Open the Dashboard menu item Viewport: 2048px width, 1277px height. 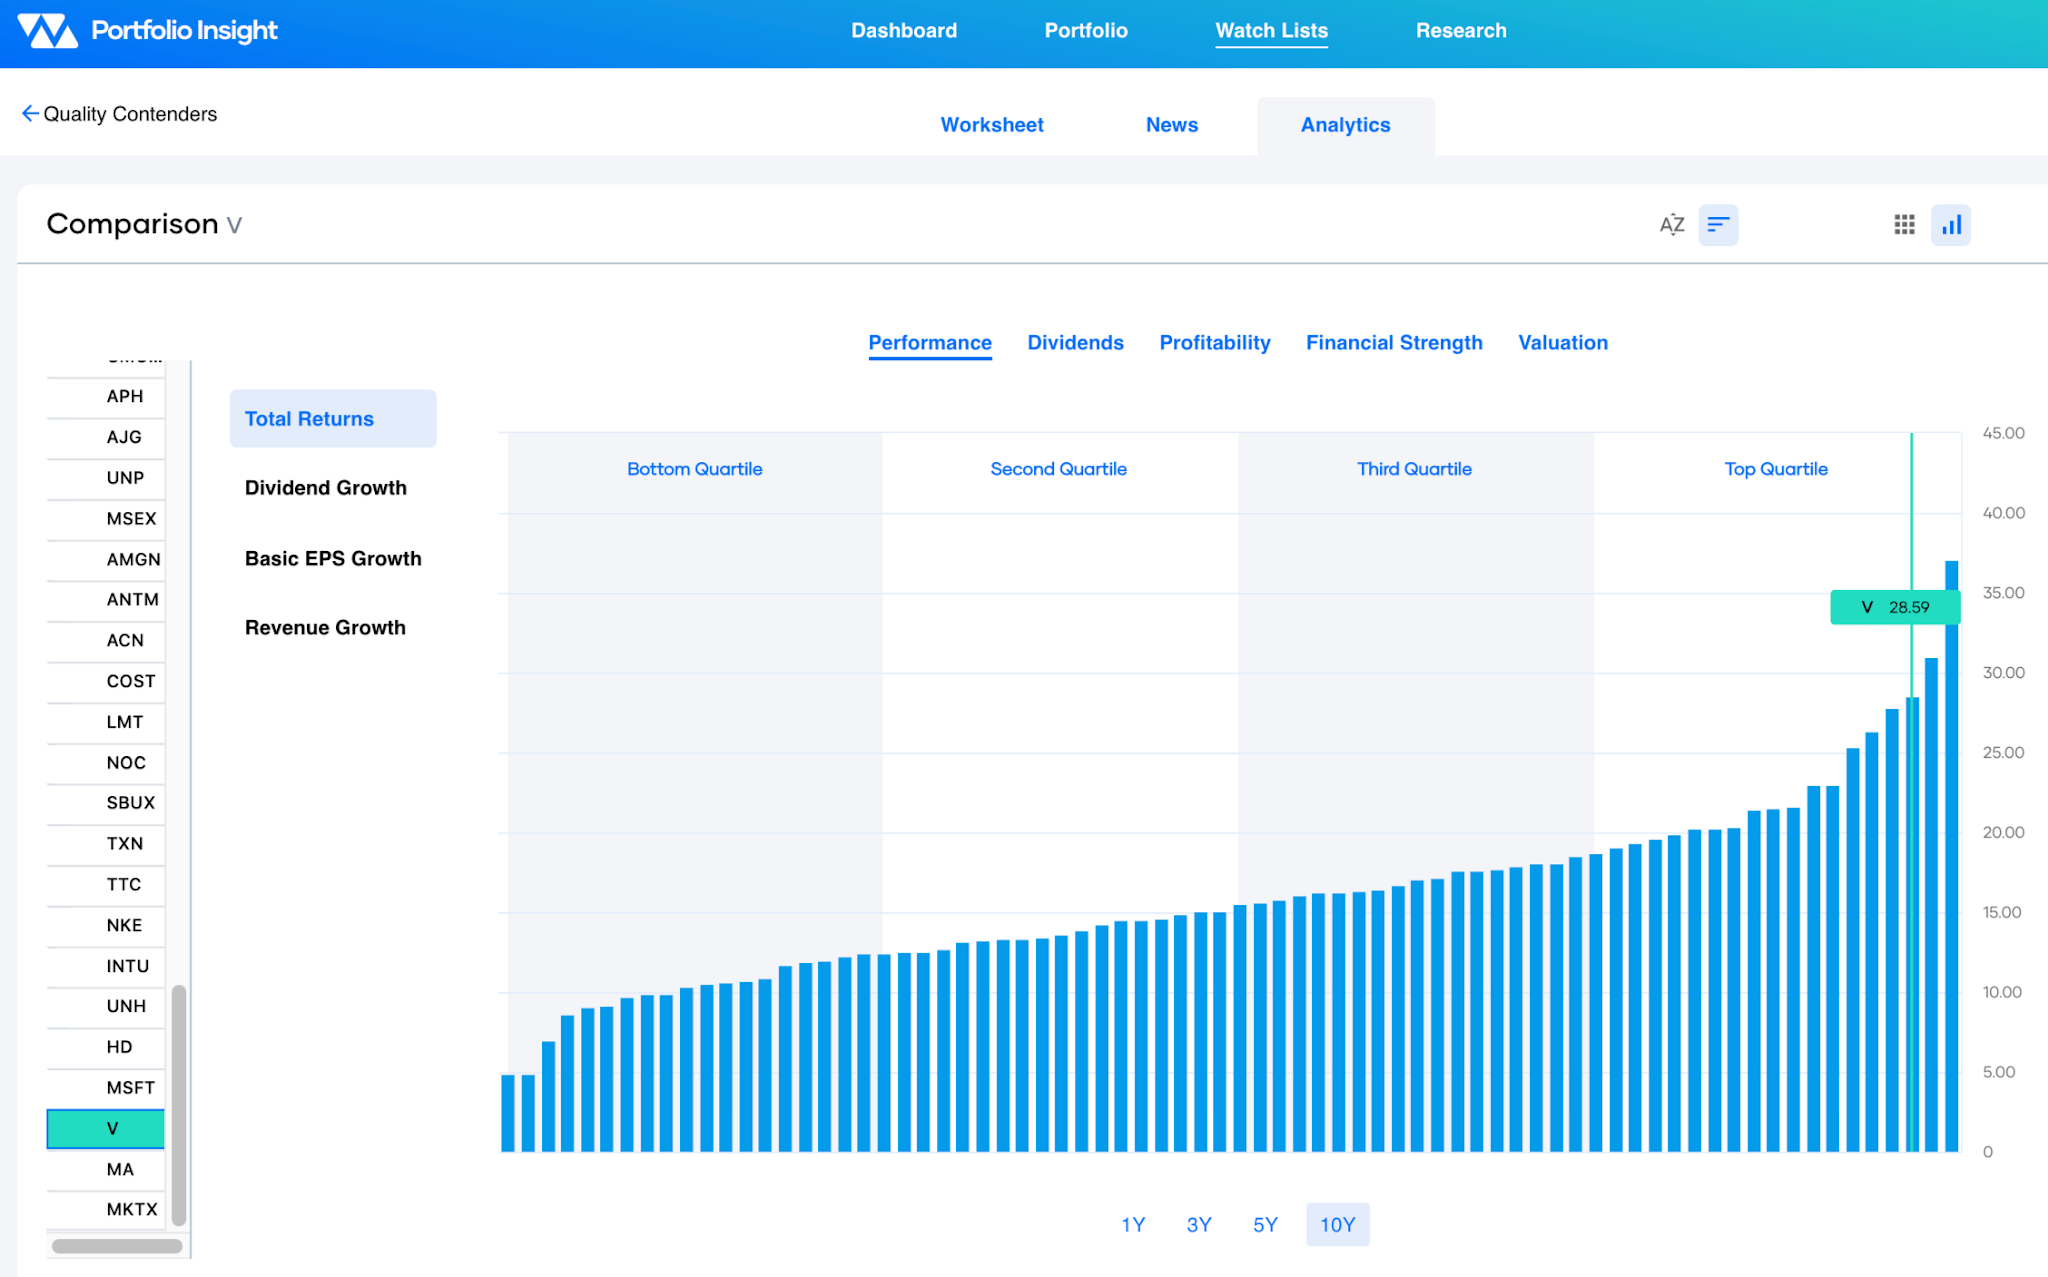click(904, 31)
